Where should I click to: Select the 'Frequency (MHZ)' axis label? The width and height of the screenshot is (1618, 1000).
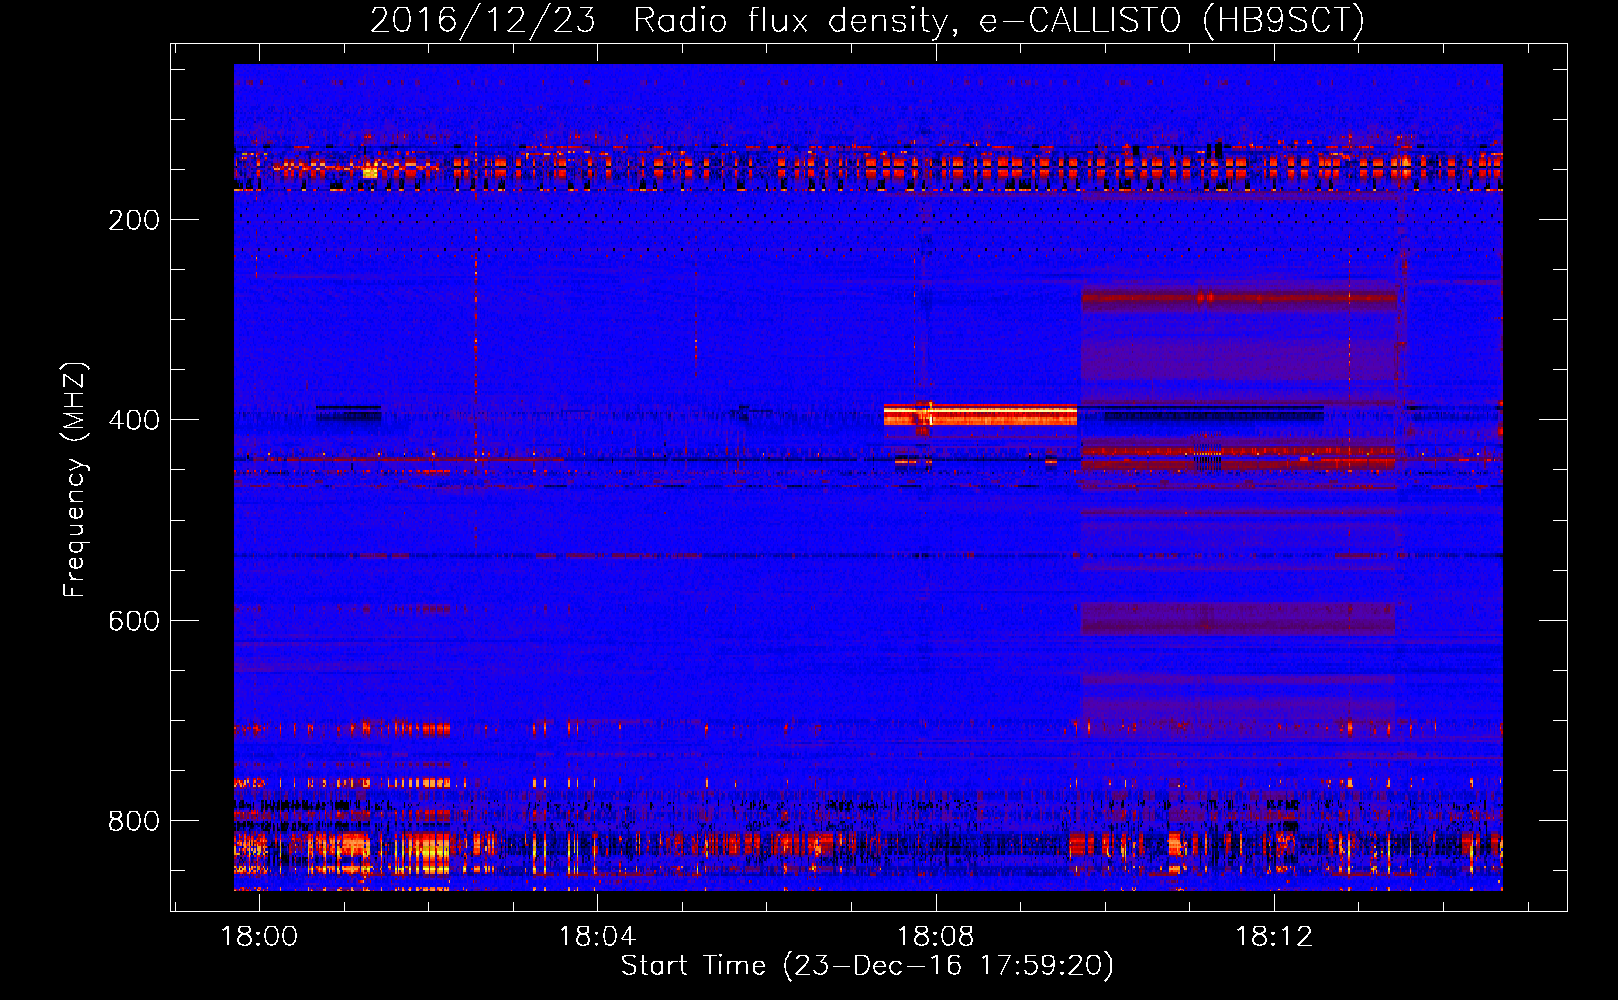75,480
